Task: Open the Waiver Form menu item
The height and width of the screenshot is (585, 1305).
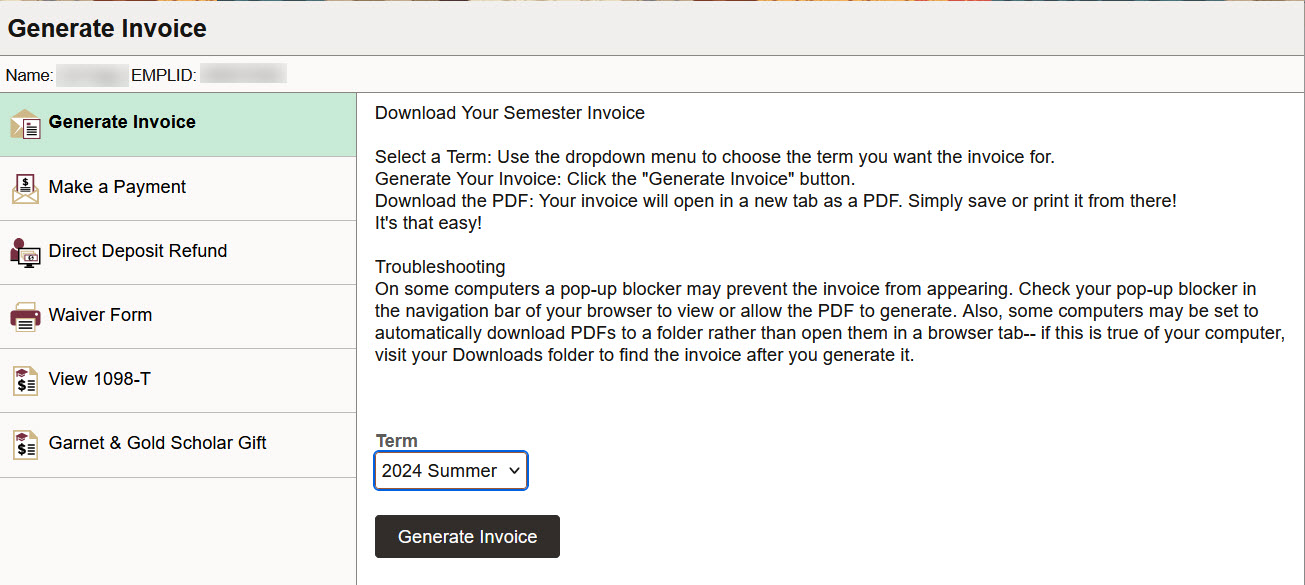Action: tap(100, 315)
